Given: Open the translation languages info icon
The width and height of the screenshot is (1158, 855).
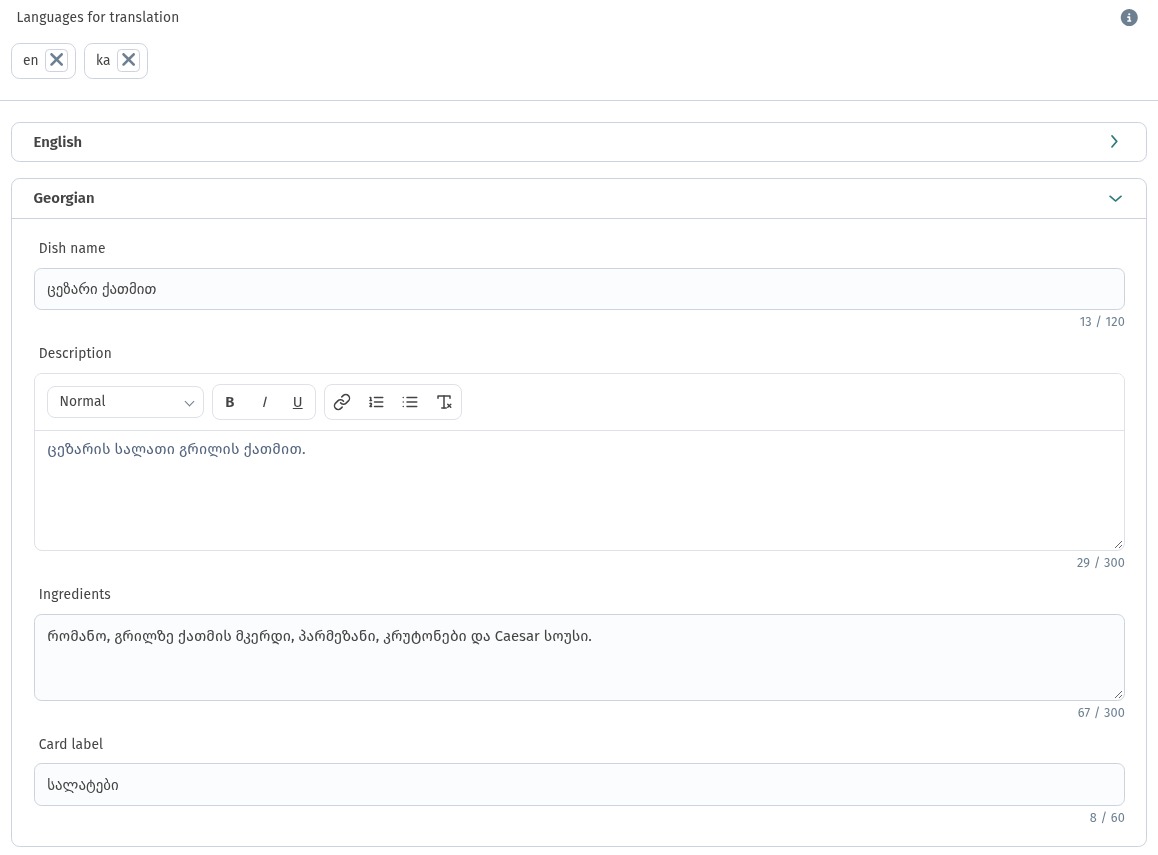Looking at the screenshot, I should (1128, 17).
